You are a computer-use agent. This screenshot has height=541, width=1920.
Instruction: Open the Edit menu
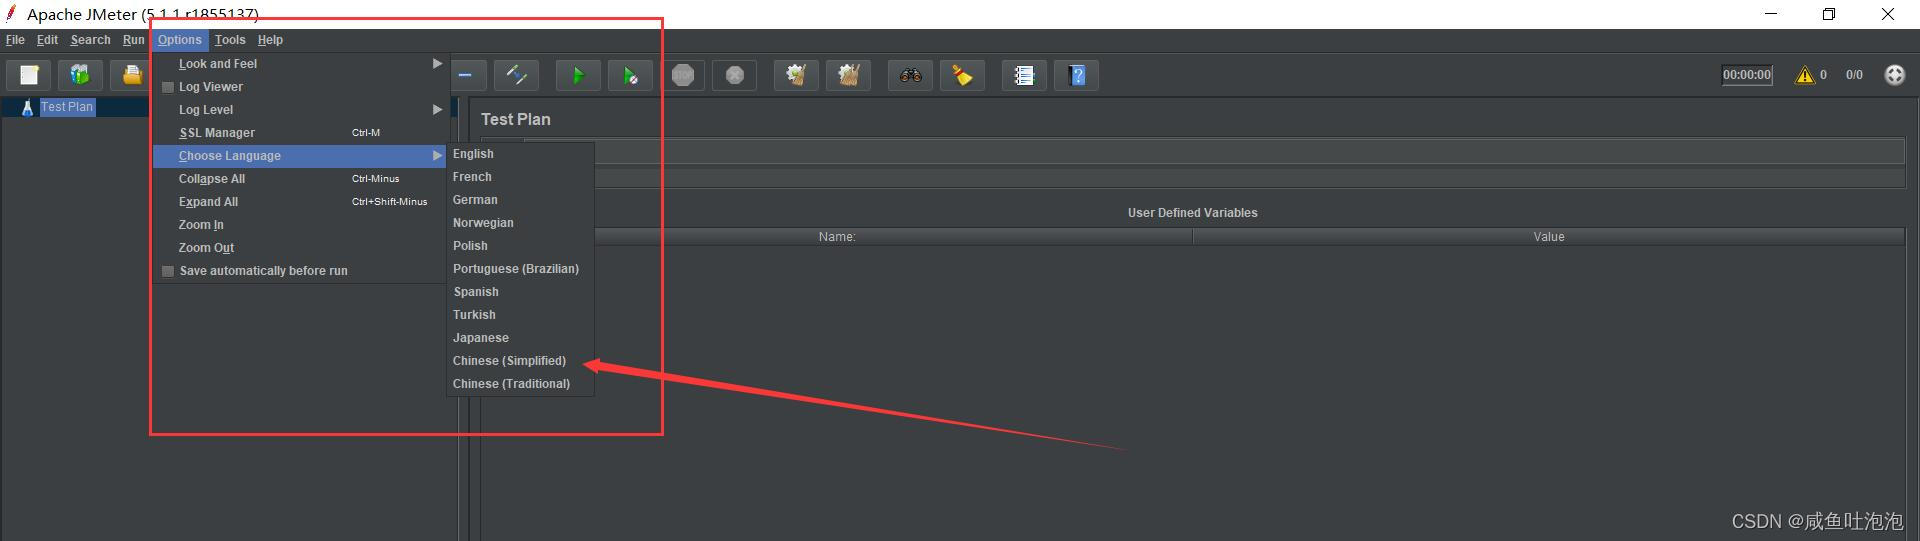[47, 40]
